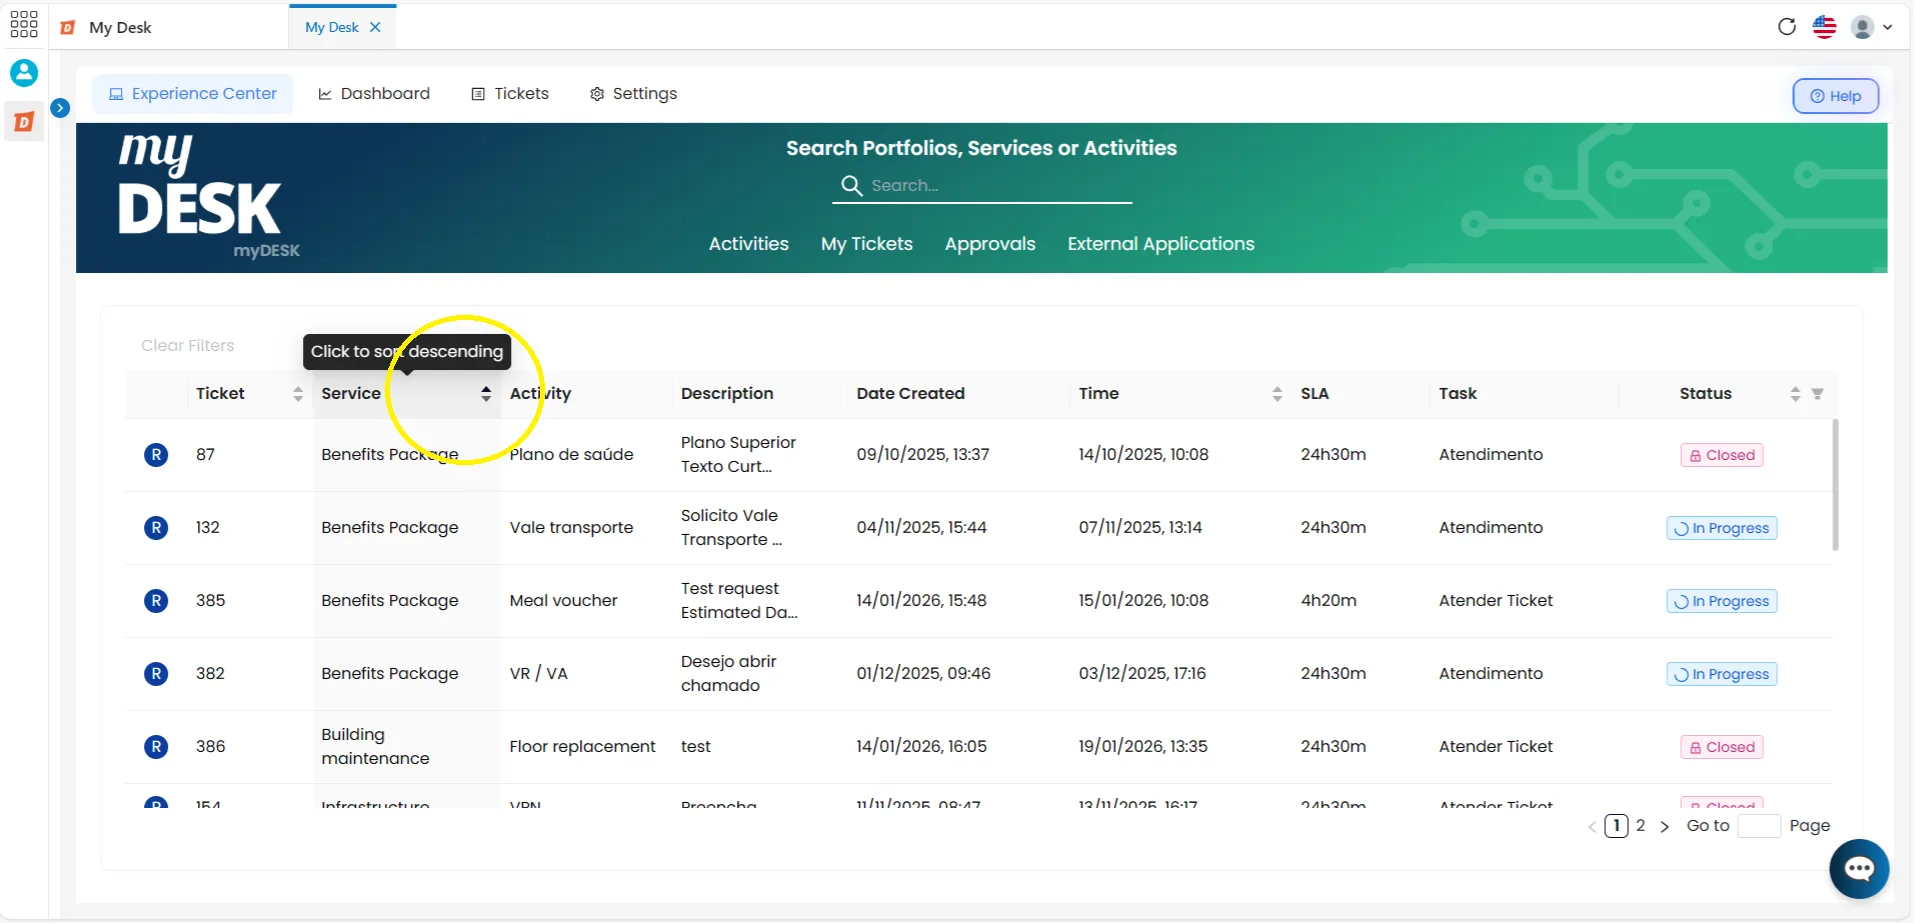This screenshot has height=923, width=1919.
Task: Sort the Service column
Action: (x=485, y=394)
